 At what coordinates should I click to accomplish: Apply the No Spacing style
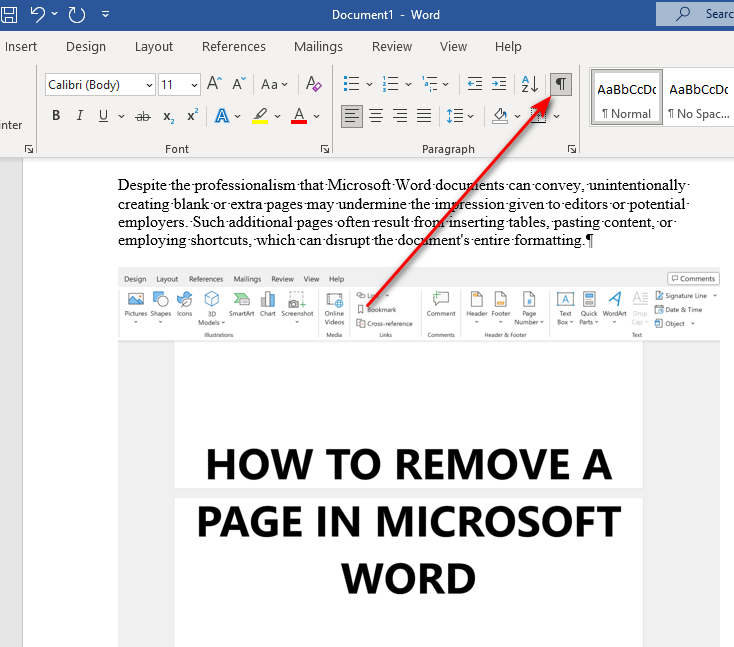click(699, 98)
